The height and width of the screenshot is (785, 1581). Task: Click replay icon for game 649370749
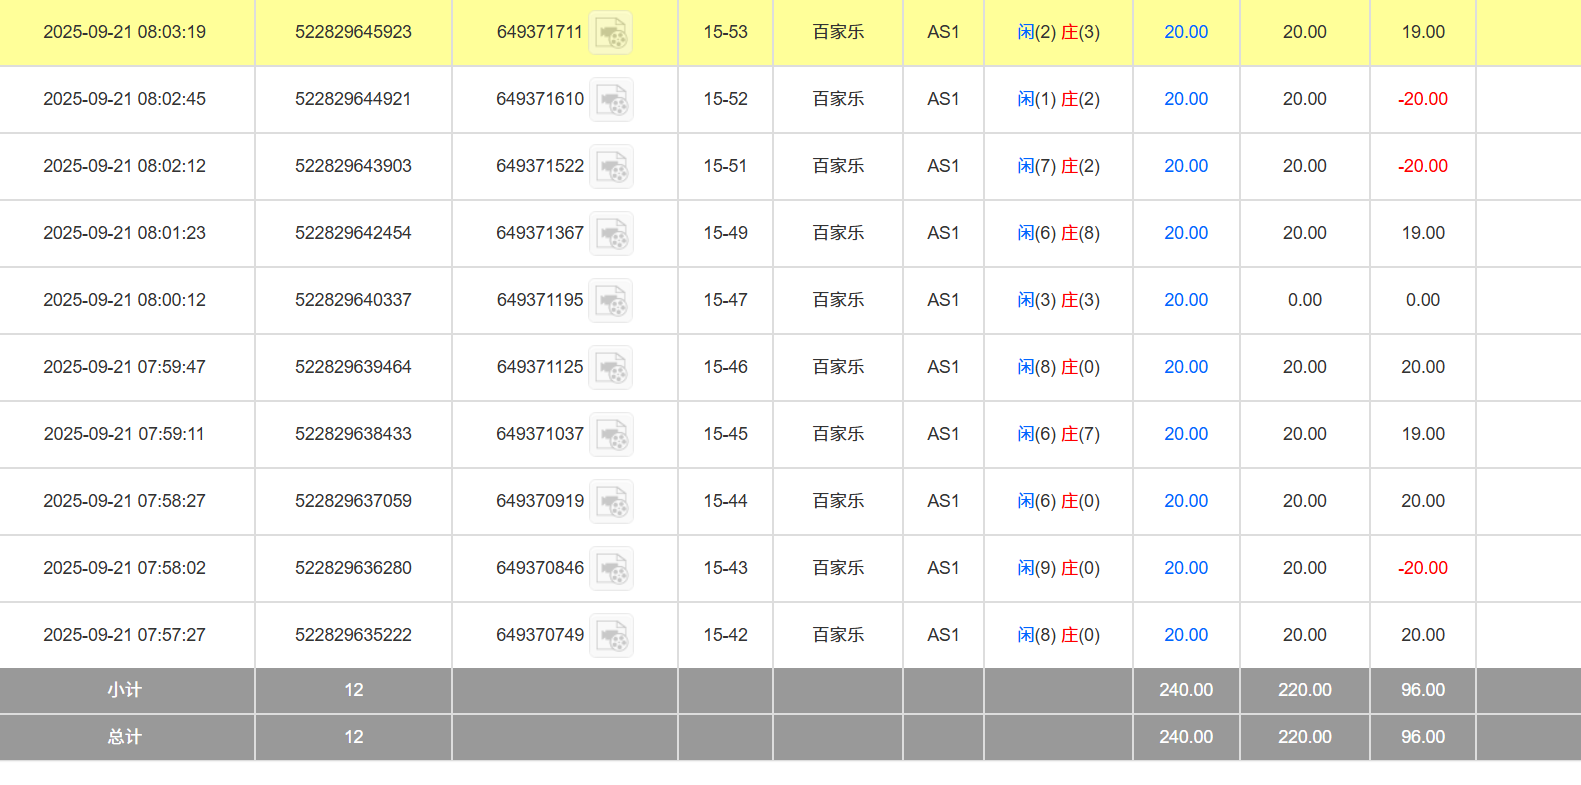[610, 636]
